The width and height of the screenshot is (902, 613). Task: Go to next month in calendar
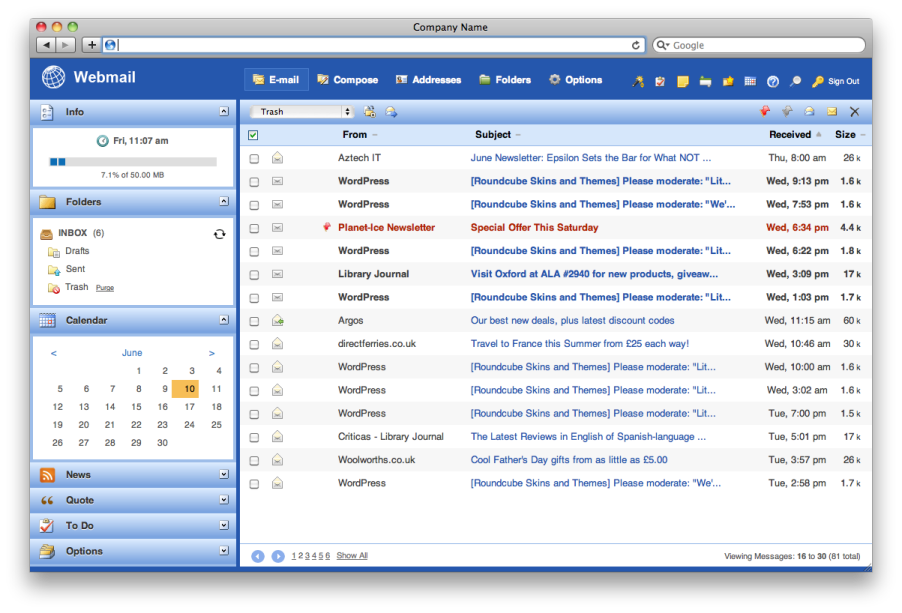[x=212, y=353]
